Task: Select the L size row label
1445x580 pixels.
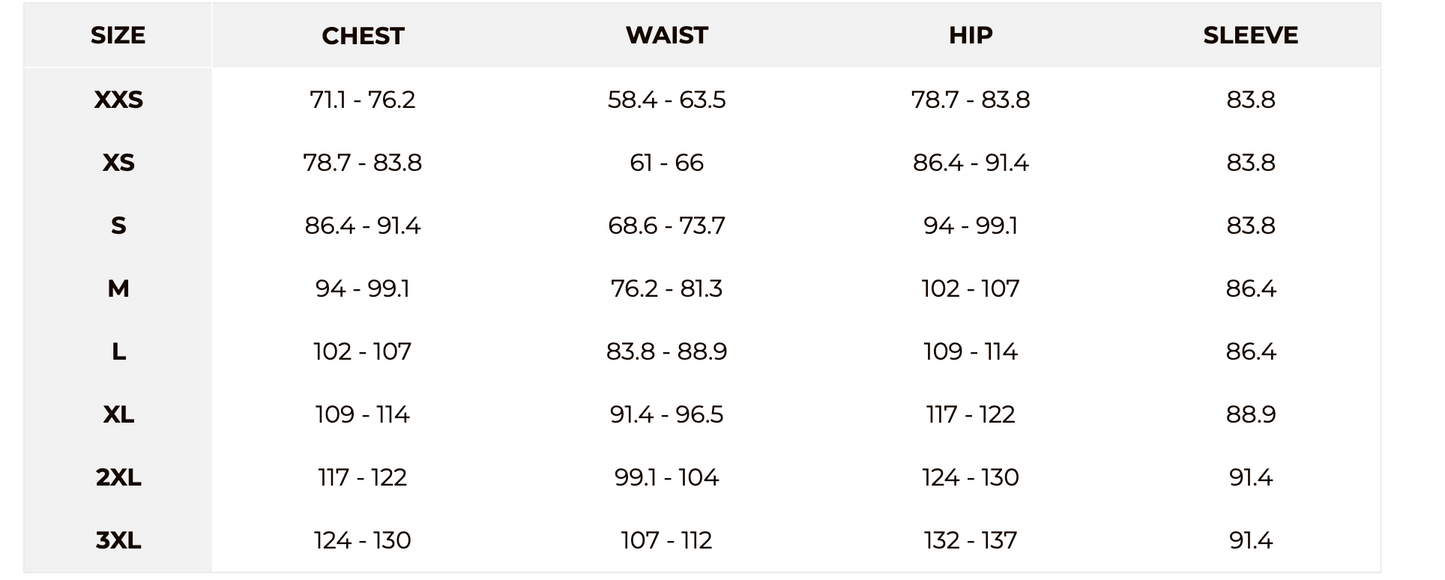Action: (x=118, y=352)
